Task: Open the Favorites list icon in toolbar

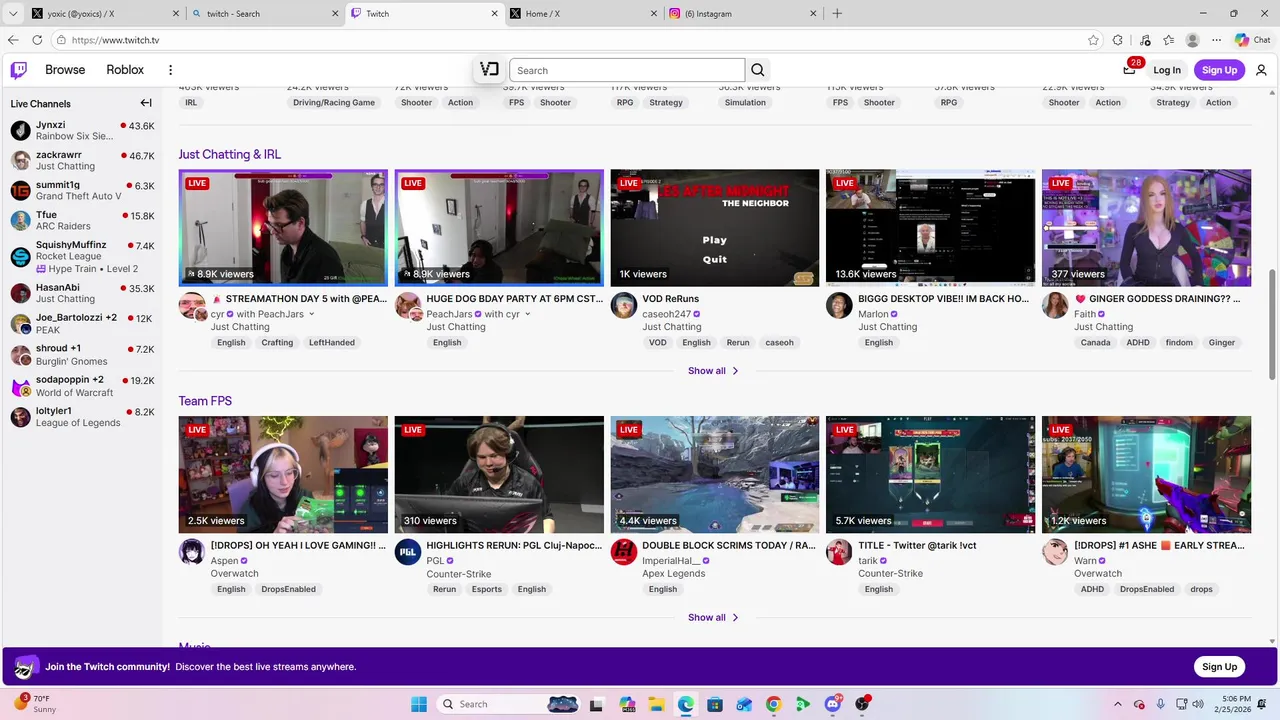Action: point(1168,40)
